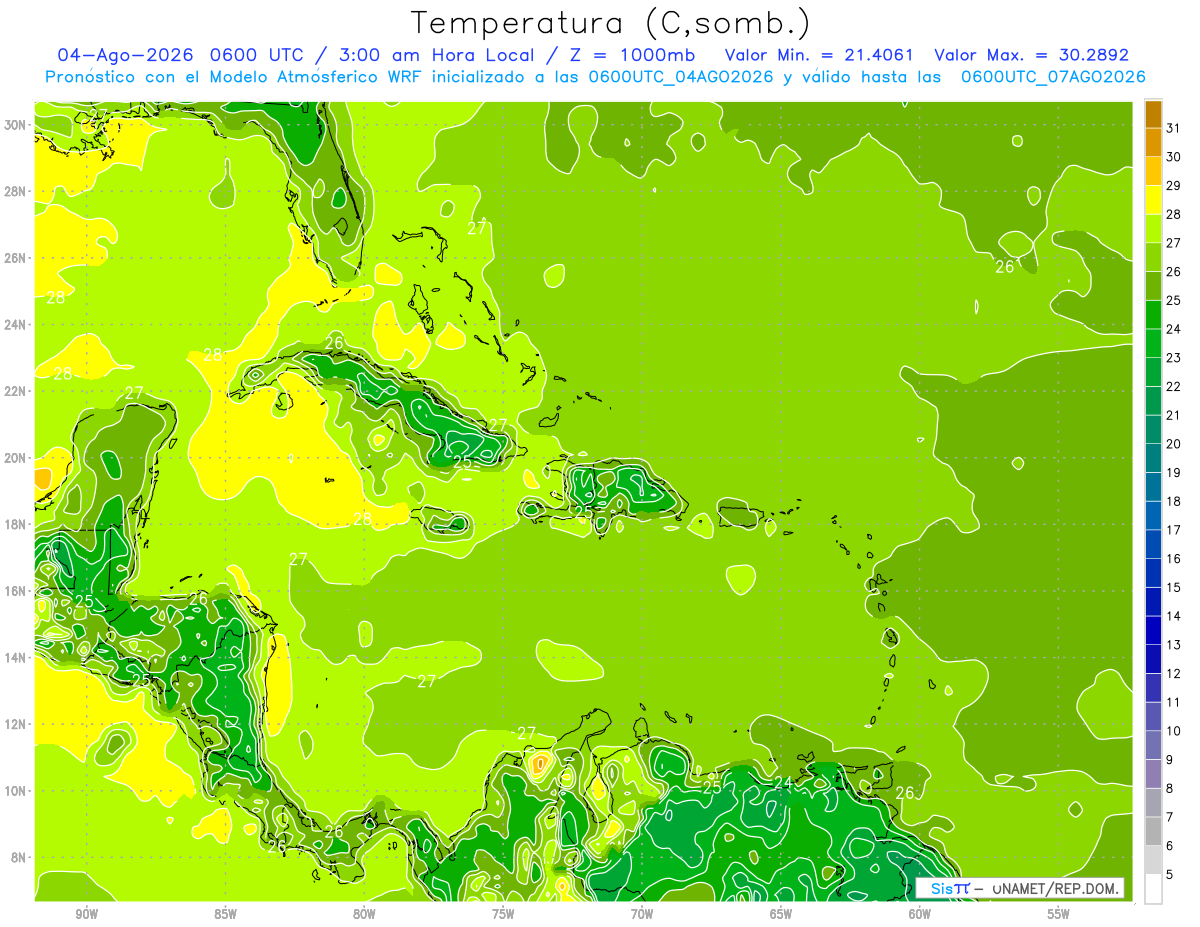Click the color scale label 31
This screenshot has width=1200, height=927.
(x=1174, y=128)
